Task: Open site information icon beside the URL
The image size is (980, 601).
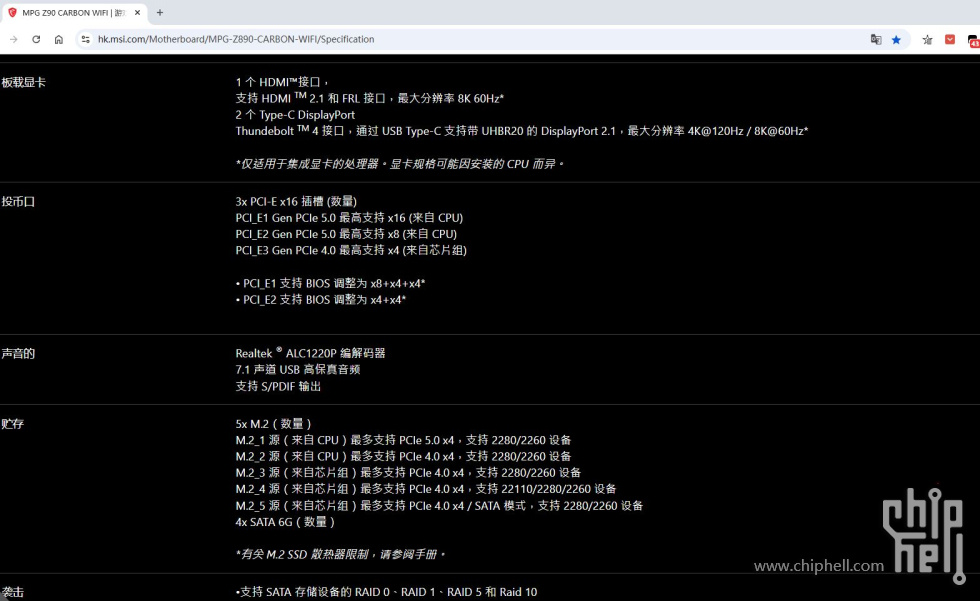Action: (x=86, y=39)
